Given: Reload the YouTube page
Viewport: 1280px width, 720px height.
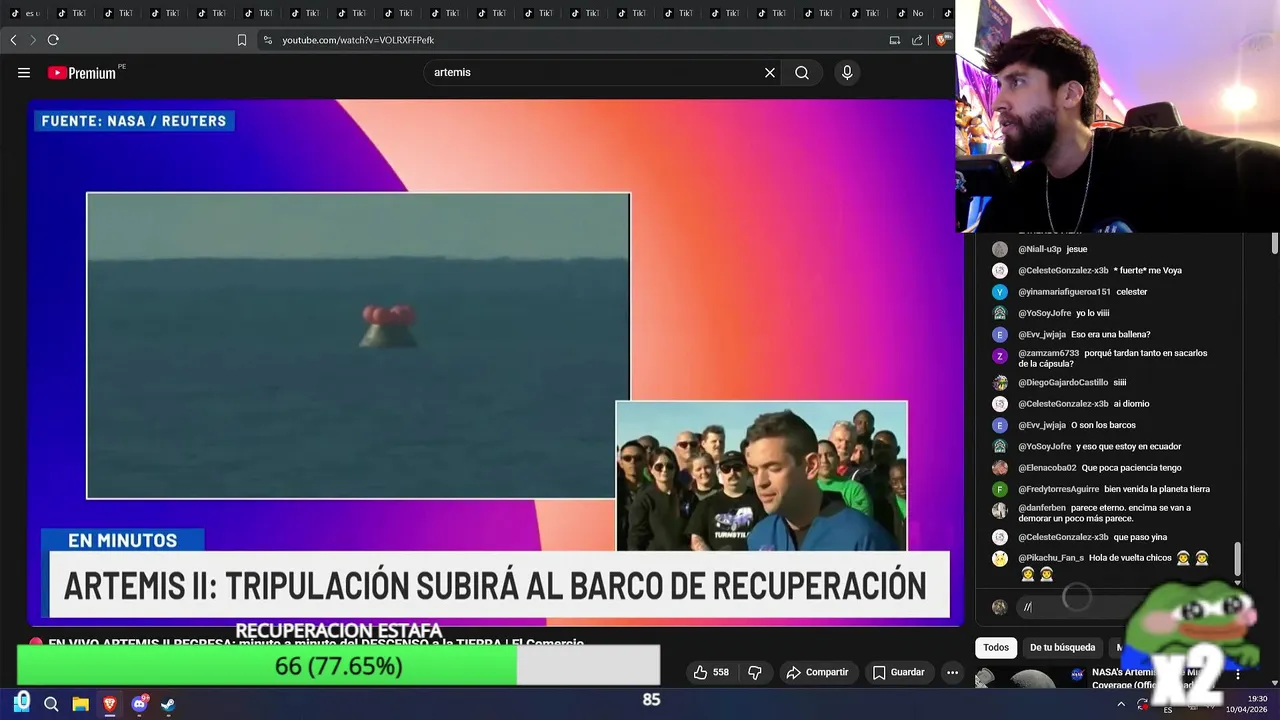Looking at the screenshot, I should click(x=53, y=40).
